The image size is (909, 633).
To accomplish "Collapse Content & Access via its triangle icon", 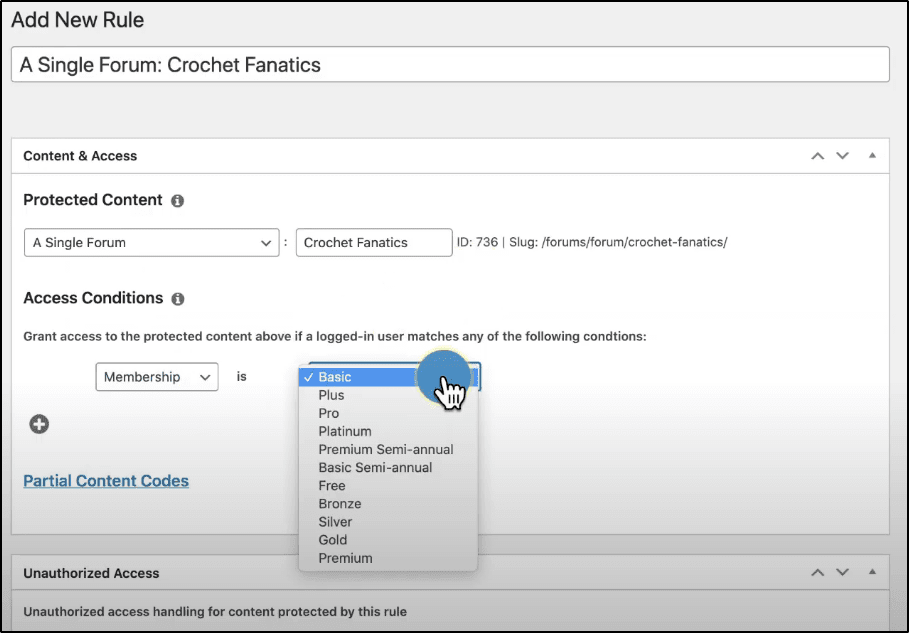I will point(871,155).
